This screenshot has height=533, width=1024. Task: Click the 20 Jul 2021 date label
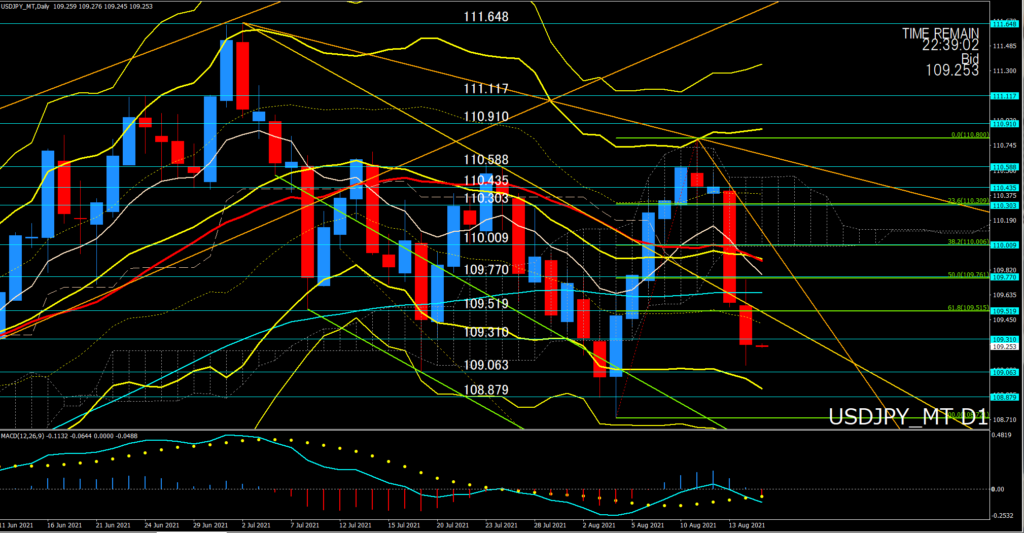coord(453,525)
